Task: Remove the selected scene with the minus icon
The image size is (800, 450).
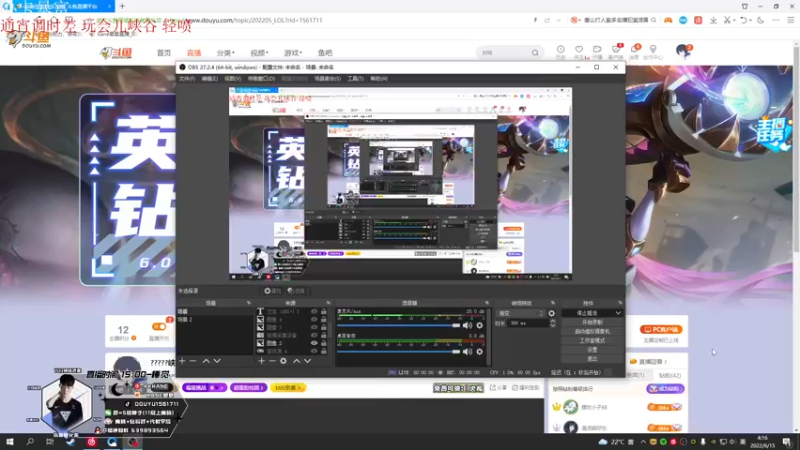Action: click(193, 361)
